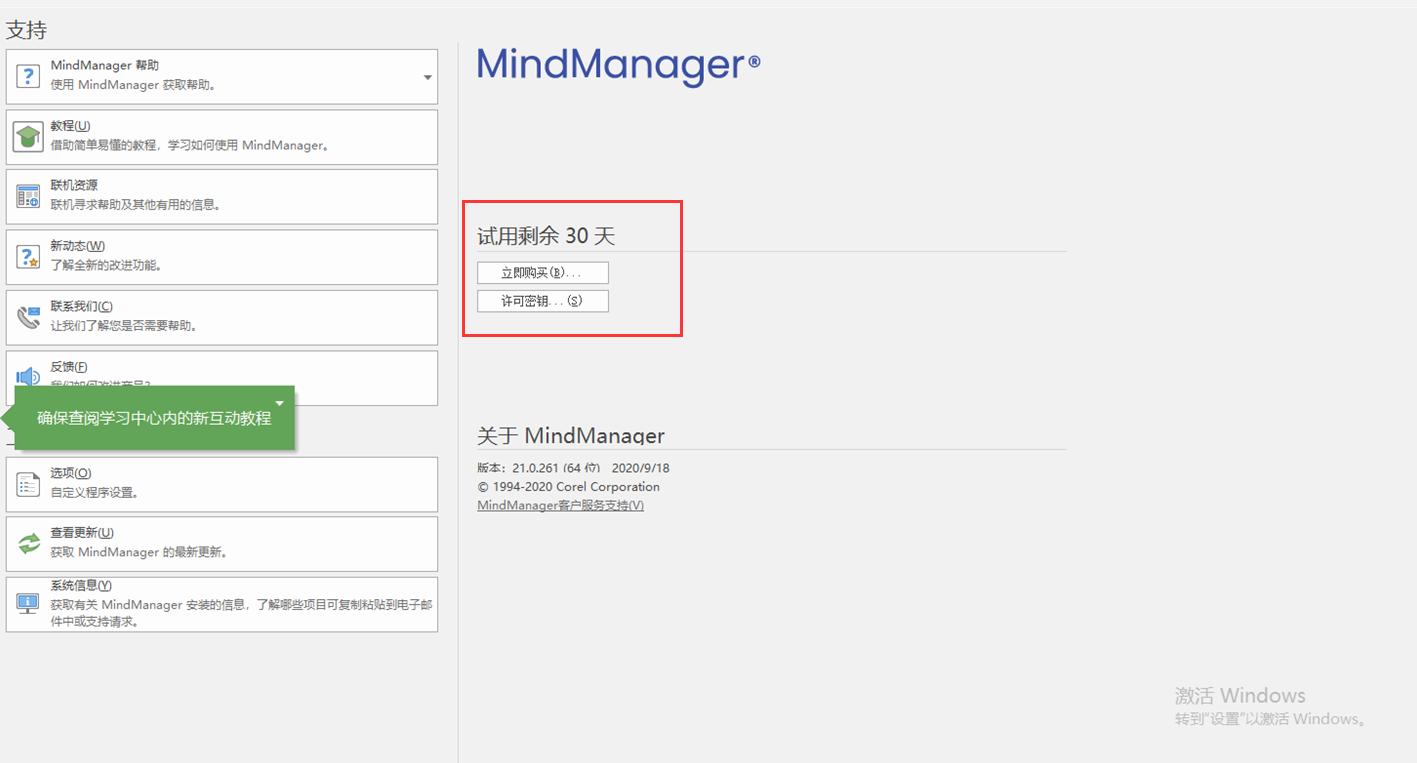The height and width of the screenshot is (763, 1417).
Task: Expand the MindManager 帮助 dropdown arrow
Action: tap(428, 75)
